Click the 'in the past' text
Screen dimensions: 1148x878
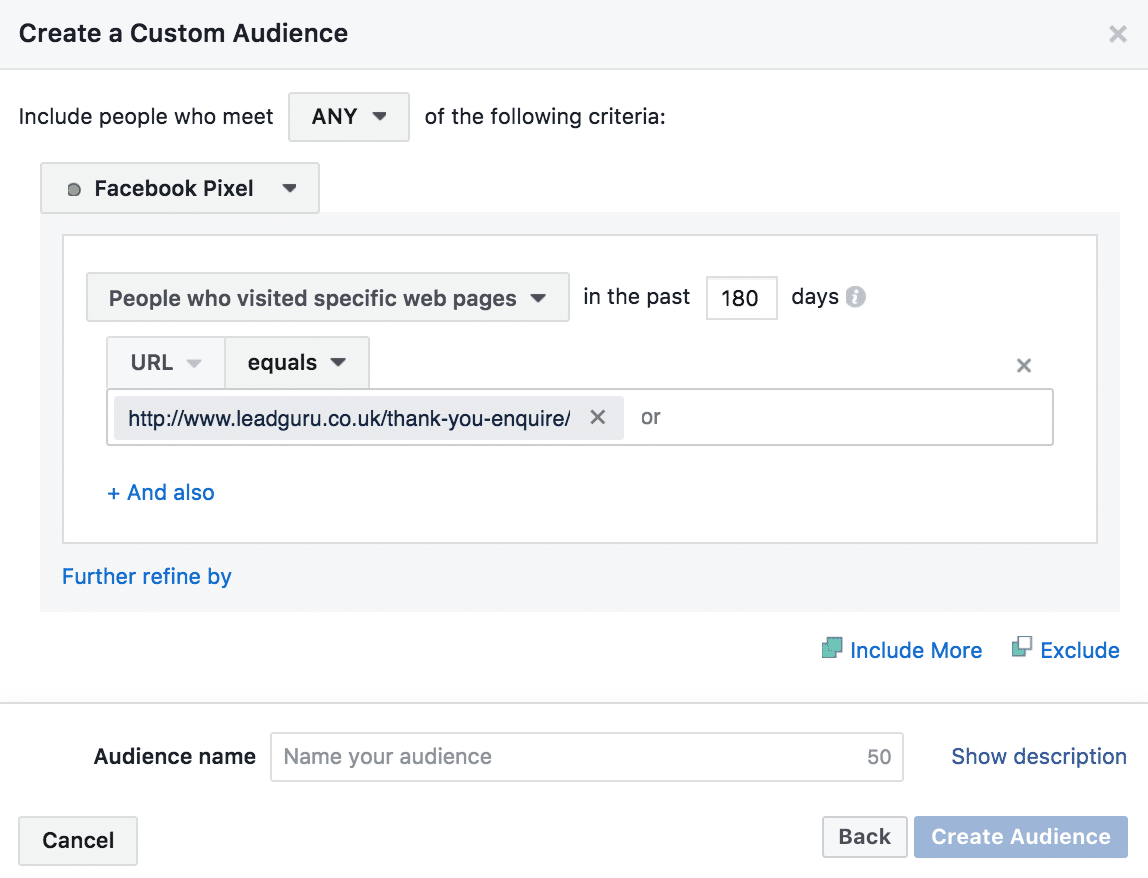pyautogui.click(x=636, y=297)
